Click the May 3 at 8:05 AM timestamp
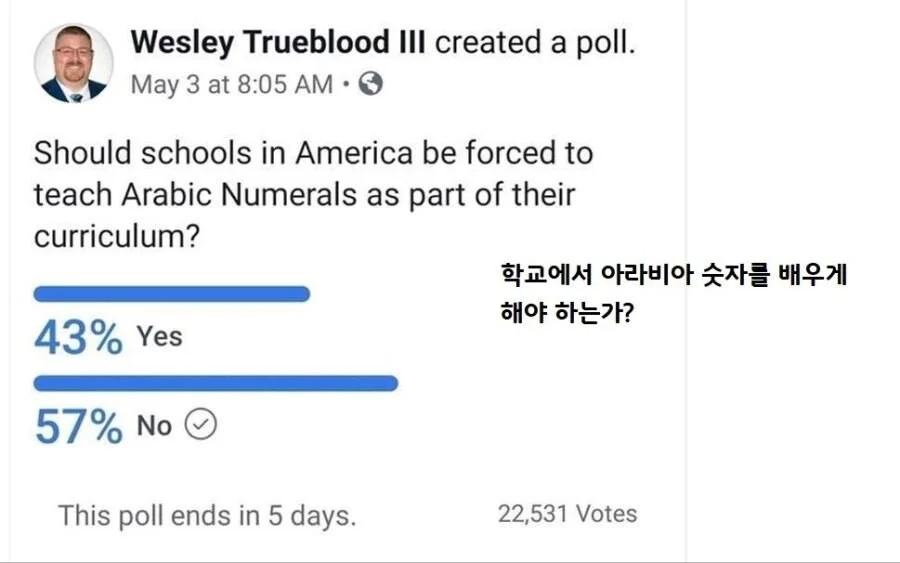The height and width of the screenshot is (563, 900). tap(232, 85)
